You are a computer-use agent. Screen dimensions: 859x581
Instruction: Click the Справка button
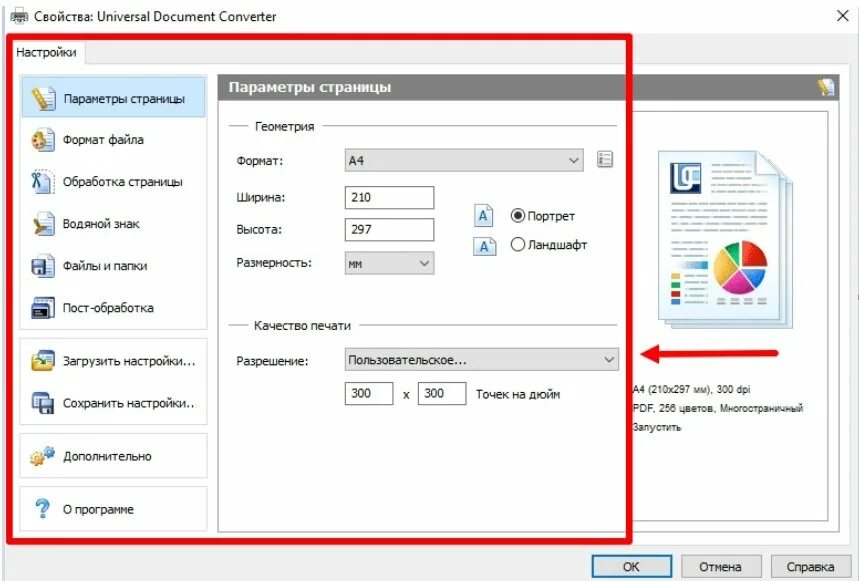click(x=811, y=567)
